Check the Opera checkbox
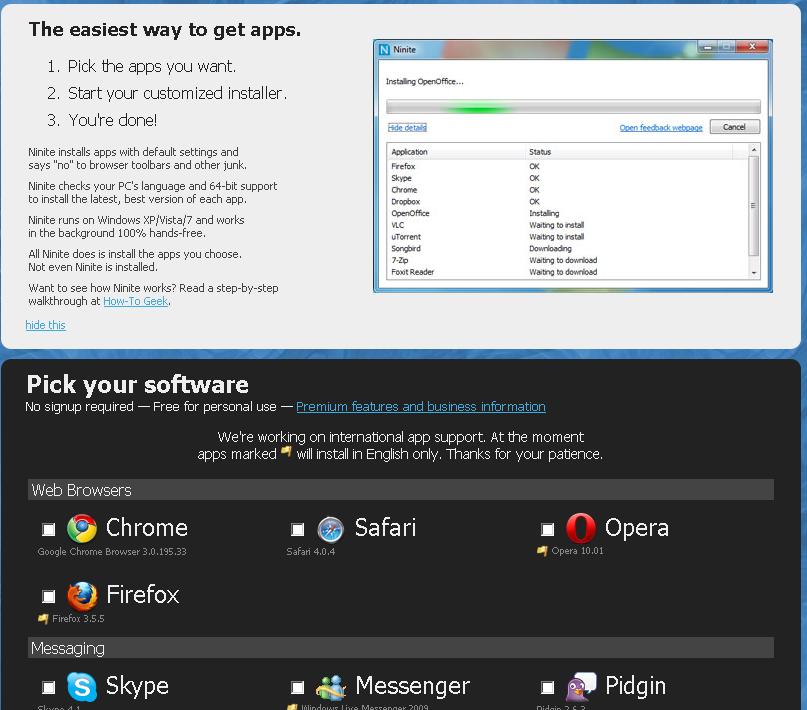The height and width of the screenshot is (710, 807). pyautogui.click(x=548, y=529)
